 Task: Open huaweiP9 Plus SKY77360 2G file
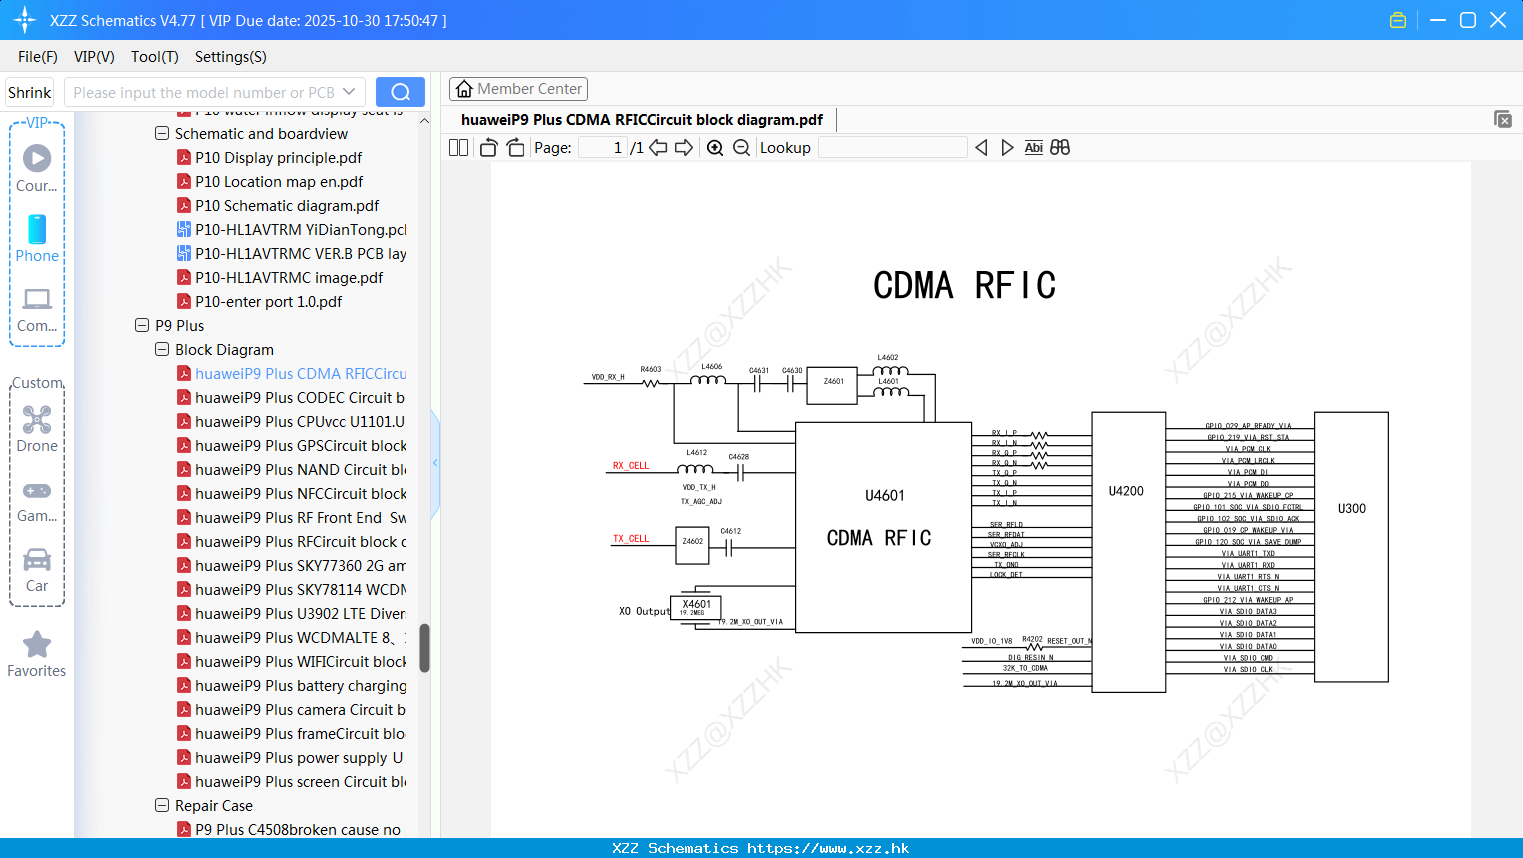coord(292,565)
